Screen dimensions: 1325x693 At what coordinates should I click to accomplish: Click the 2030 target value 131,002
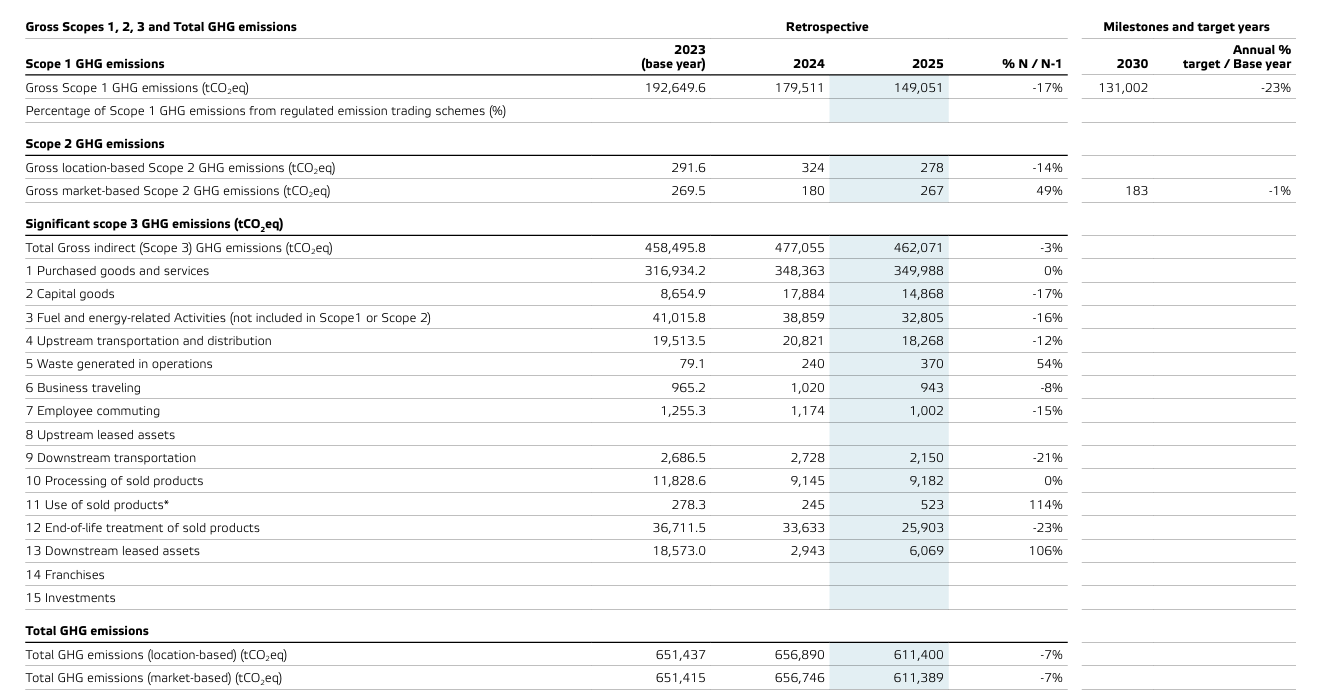click(x=1122, y=88)
